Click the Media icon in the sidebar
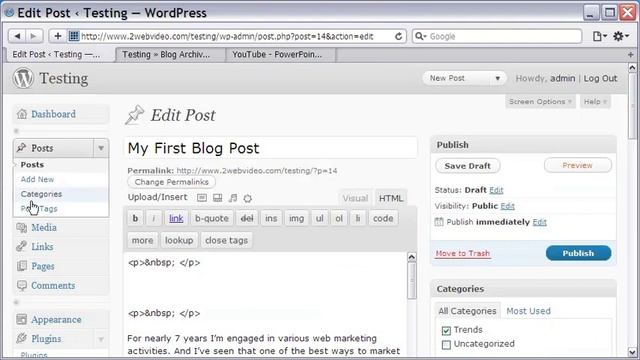Image resolution: width=640 pixels, height=360 pixels. [x=22, y=227]
